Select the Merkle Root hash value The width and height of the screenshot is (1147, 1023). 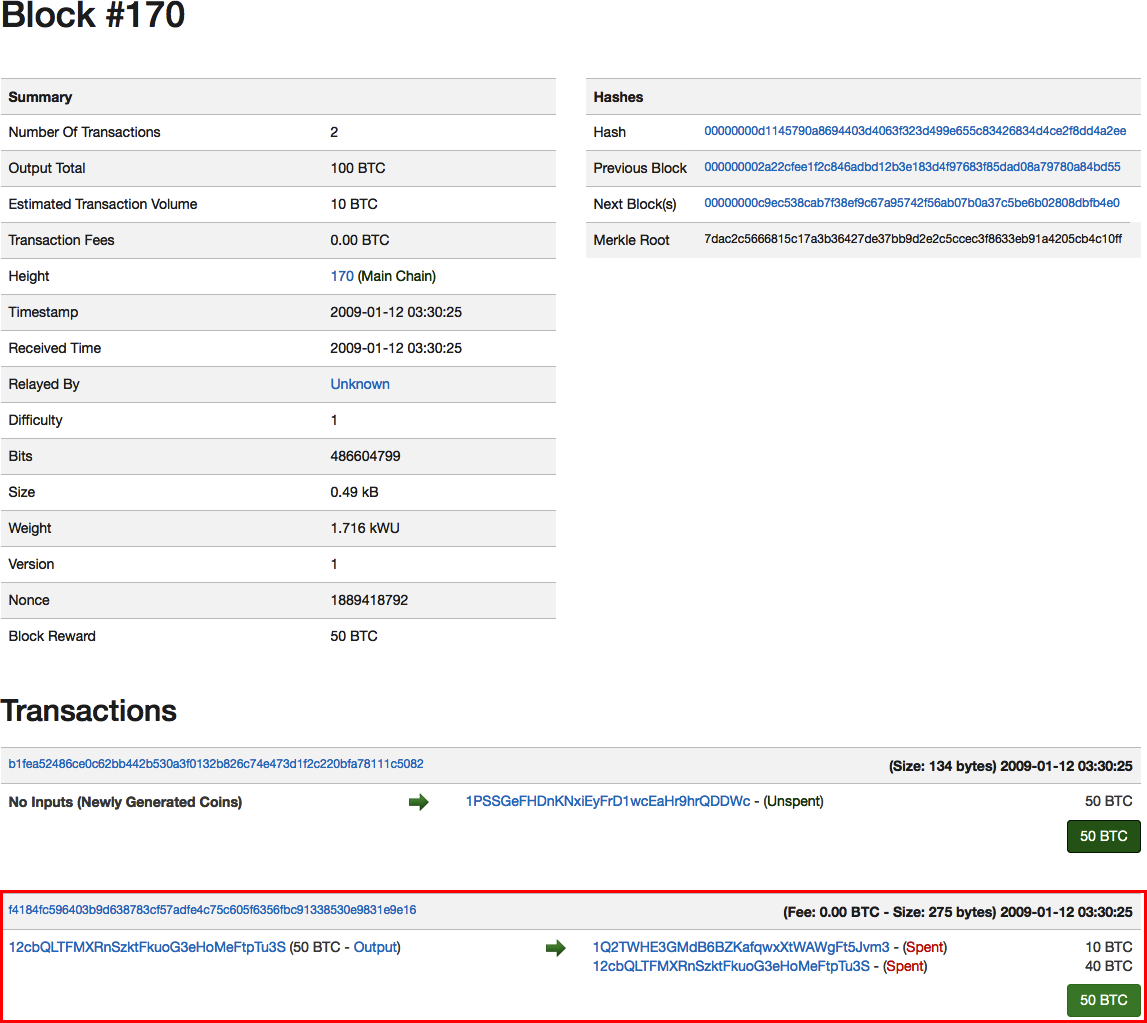coord(913,240)
